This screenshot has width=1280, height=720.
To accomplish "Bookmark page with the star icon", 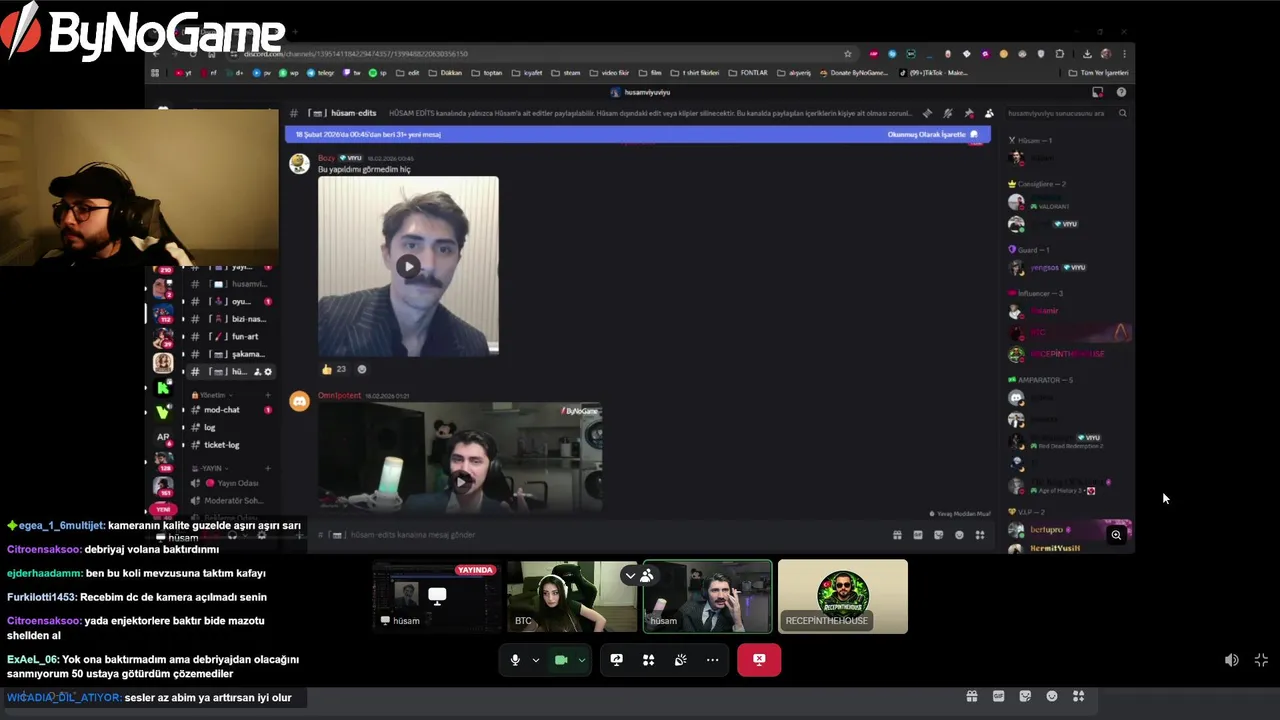I will [848, 54].
